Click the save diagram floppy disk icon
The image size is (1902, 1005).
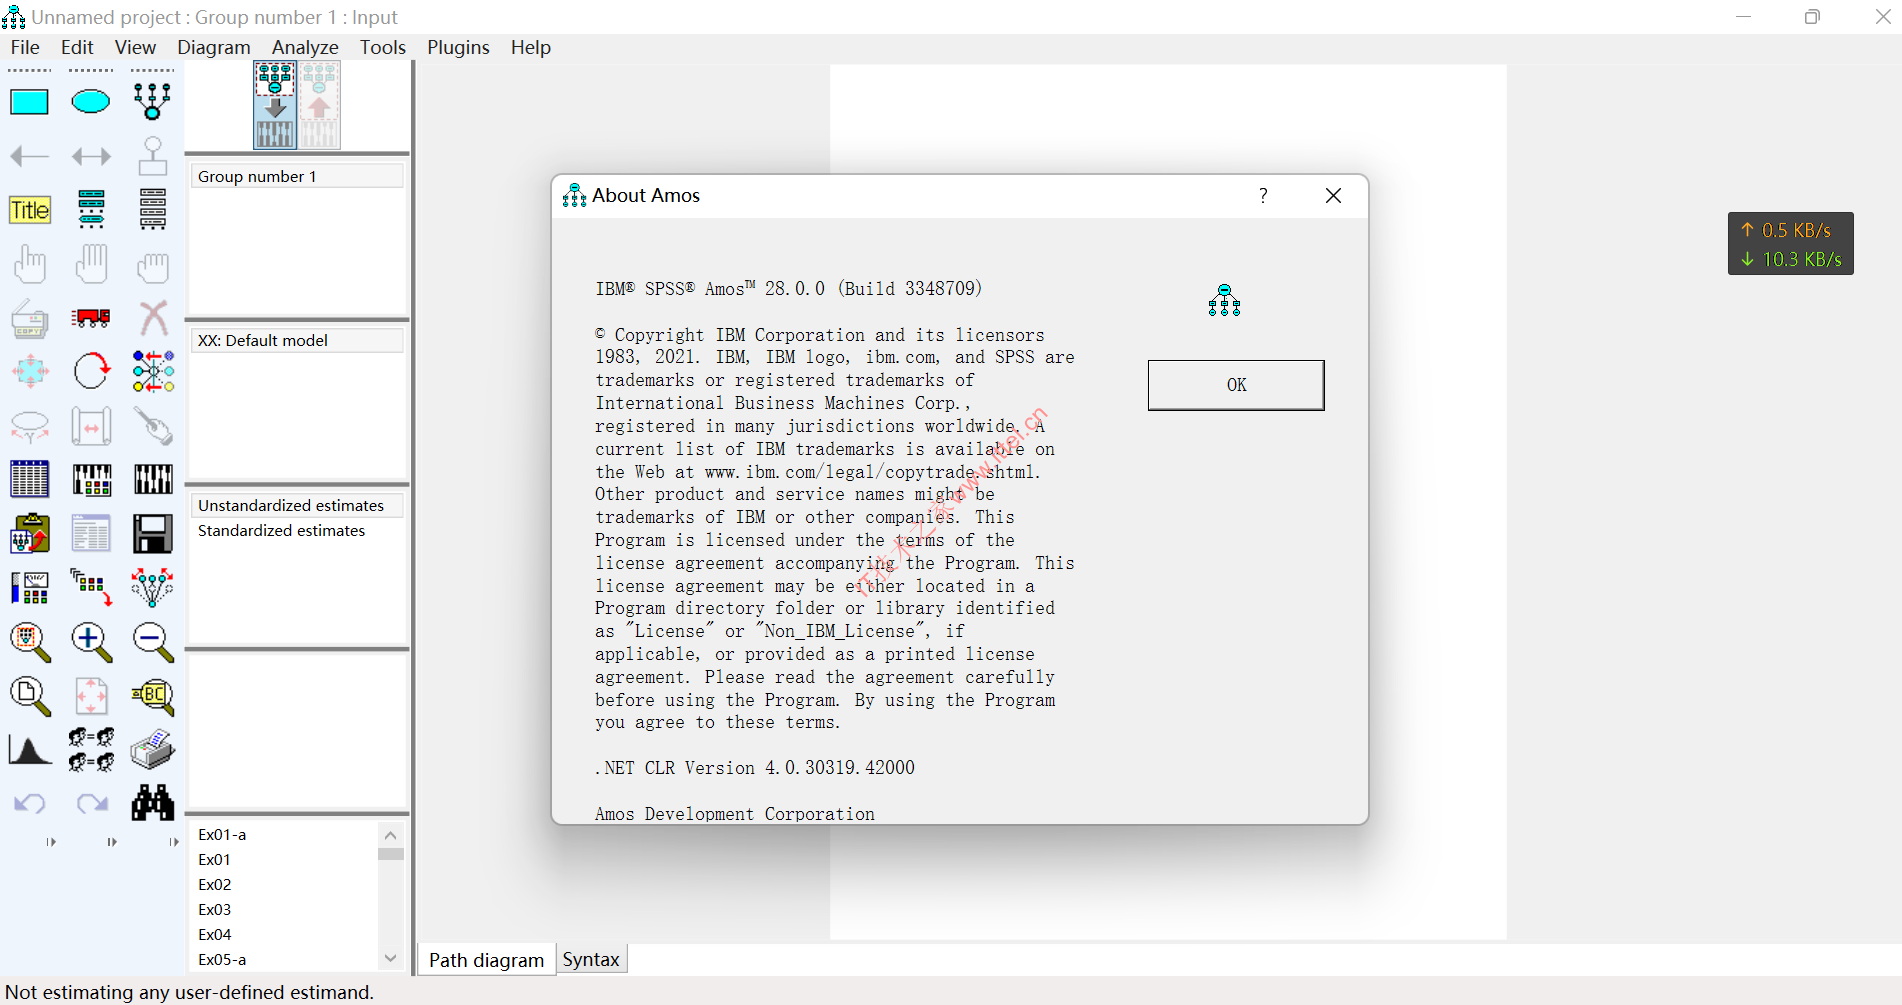(152, 534)
